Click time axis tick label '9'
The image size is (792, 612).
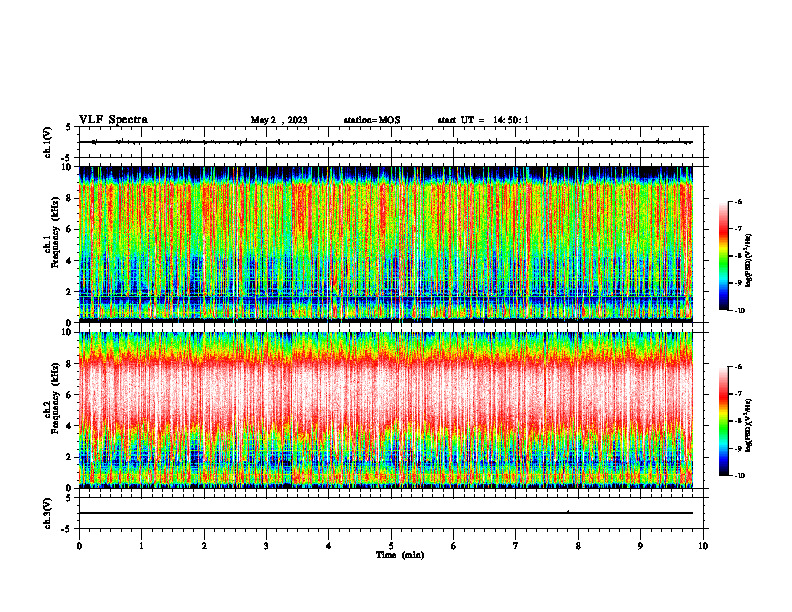coord(640,546)
